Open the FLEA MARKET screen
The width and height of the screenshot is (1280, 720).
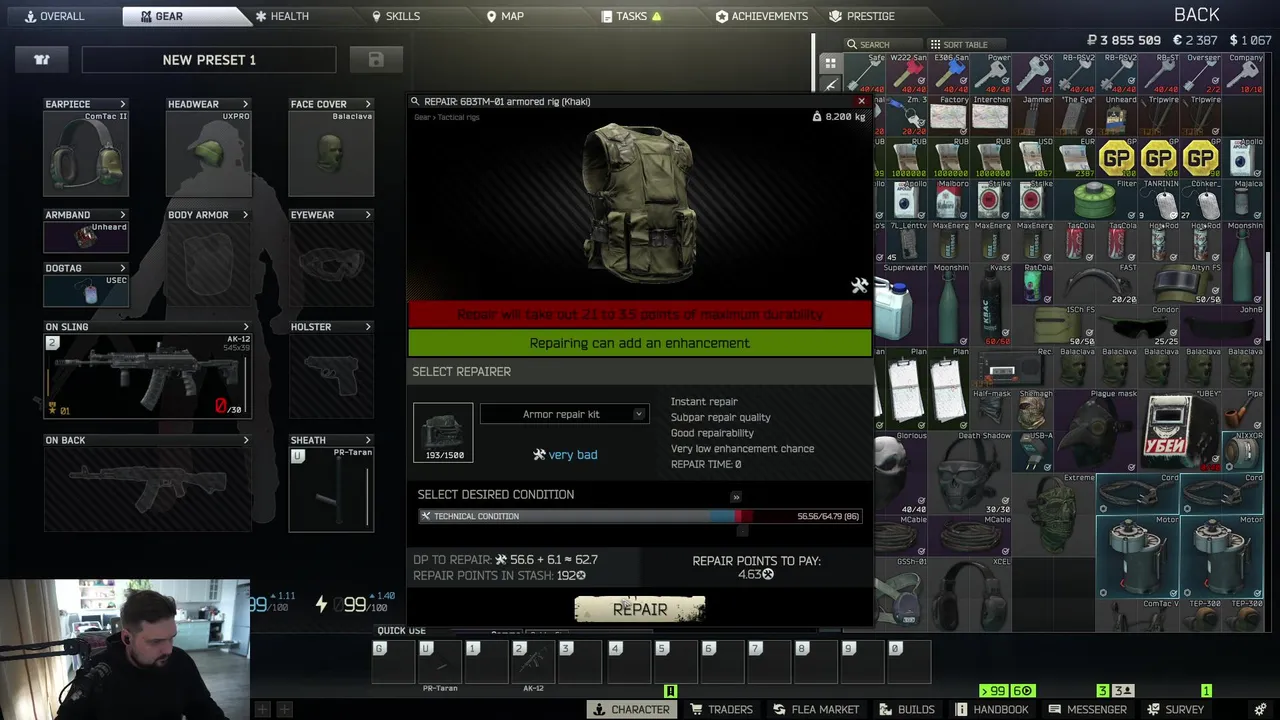point(815,709)
